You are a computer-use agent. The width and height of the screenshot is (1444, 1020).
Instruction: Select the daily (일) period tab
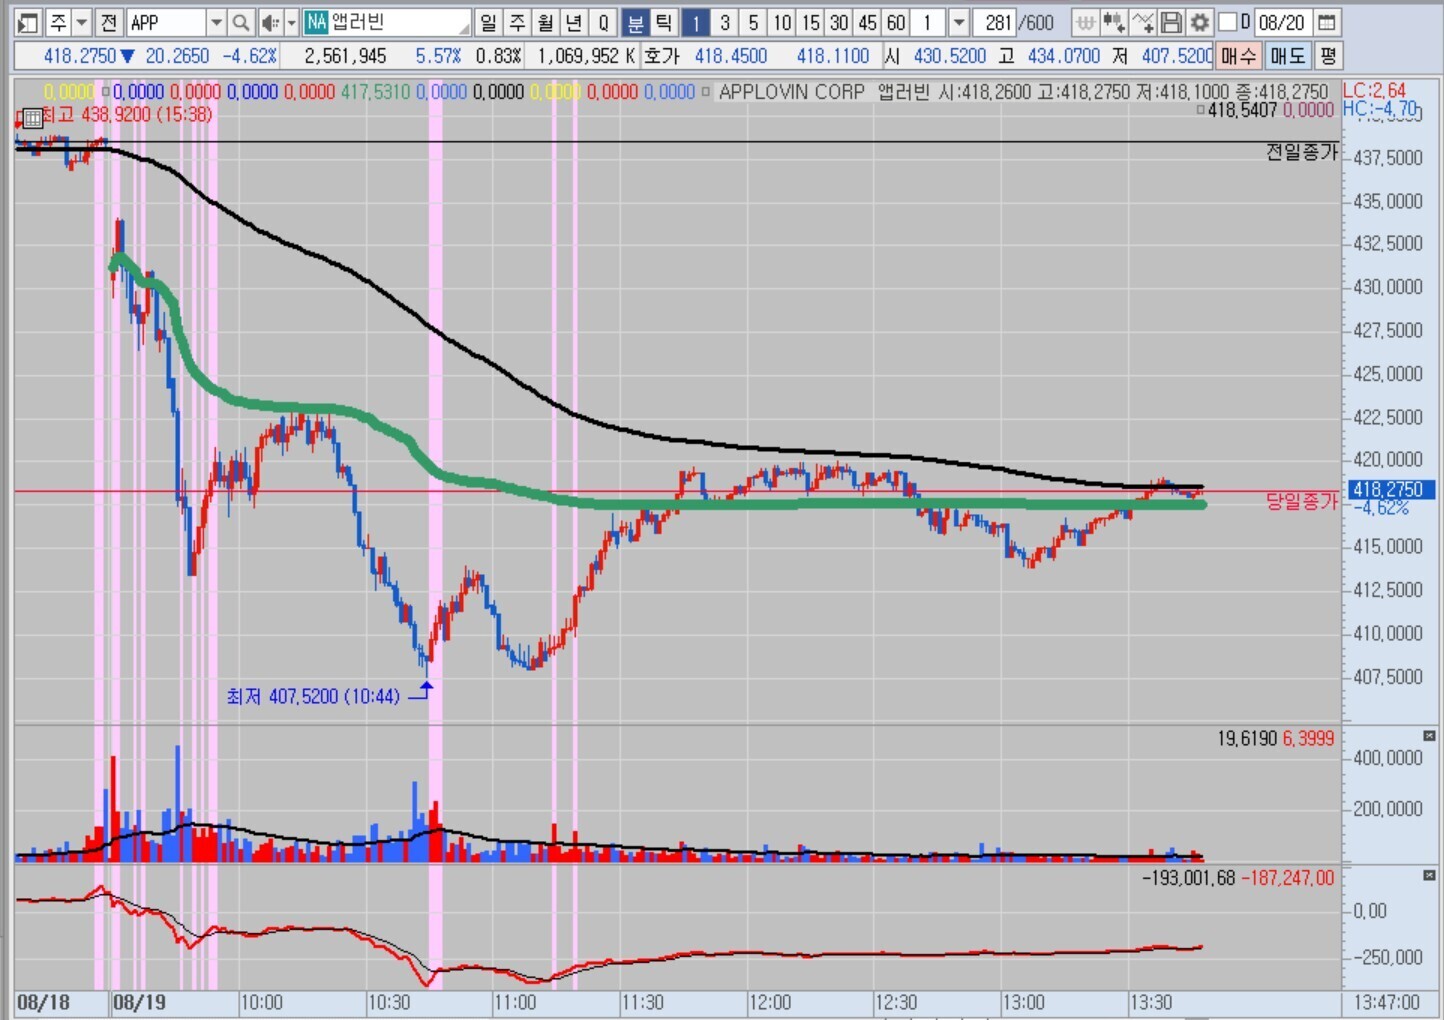click(488, 22)
